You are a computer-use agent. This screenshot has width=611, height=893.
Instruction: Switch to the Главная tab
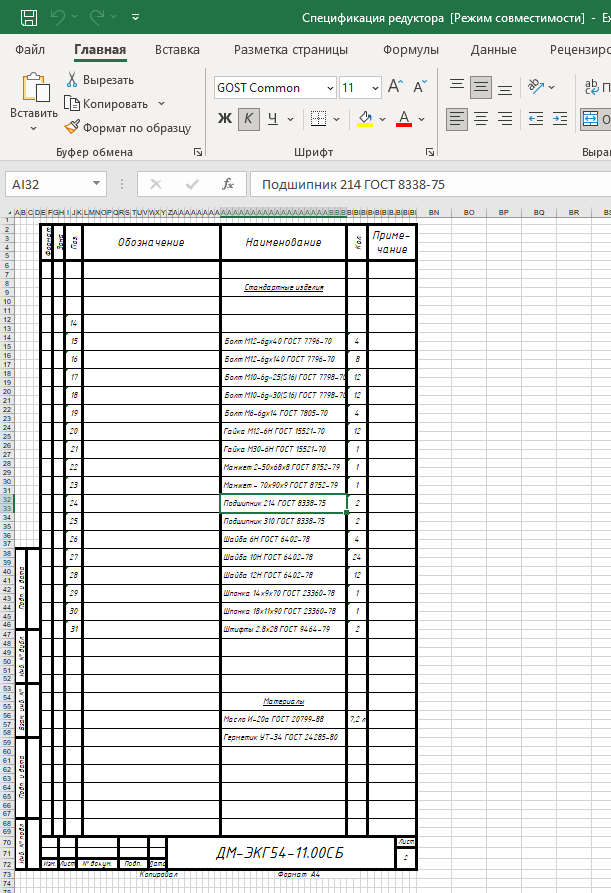(x=100, y=50)
